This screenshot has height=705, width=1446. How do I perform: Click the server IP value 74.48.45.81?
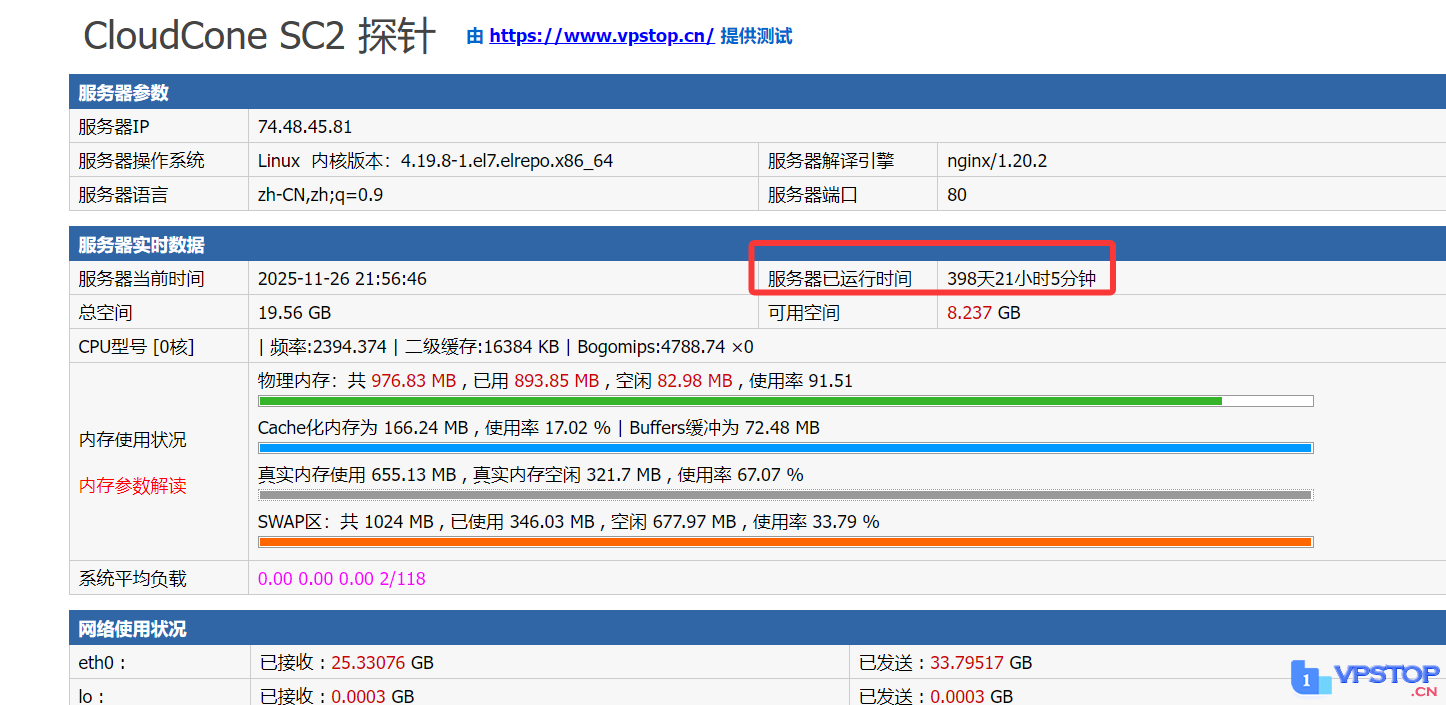[305, 127]
